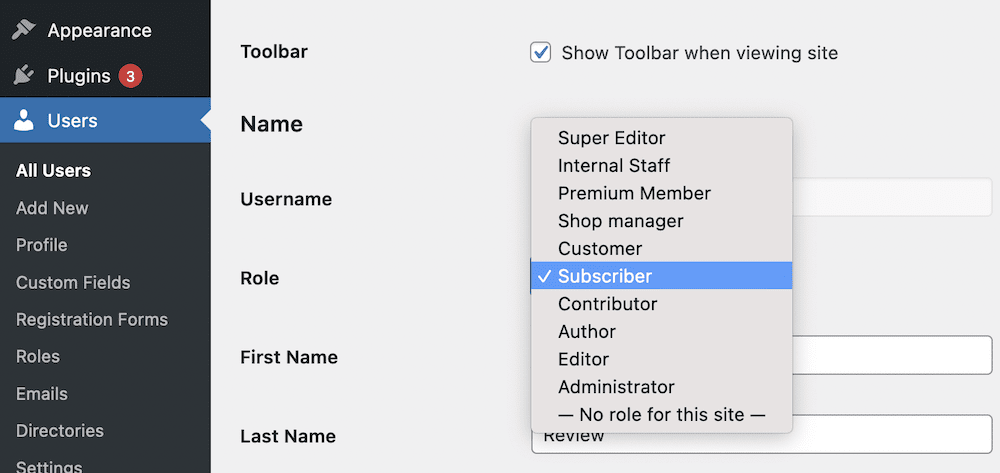1000x473 pixels.
Task: Go to Custom Fields submenu
Action: (x=73, y=282)
